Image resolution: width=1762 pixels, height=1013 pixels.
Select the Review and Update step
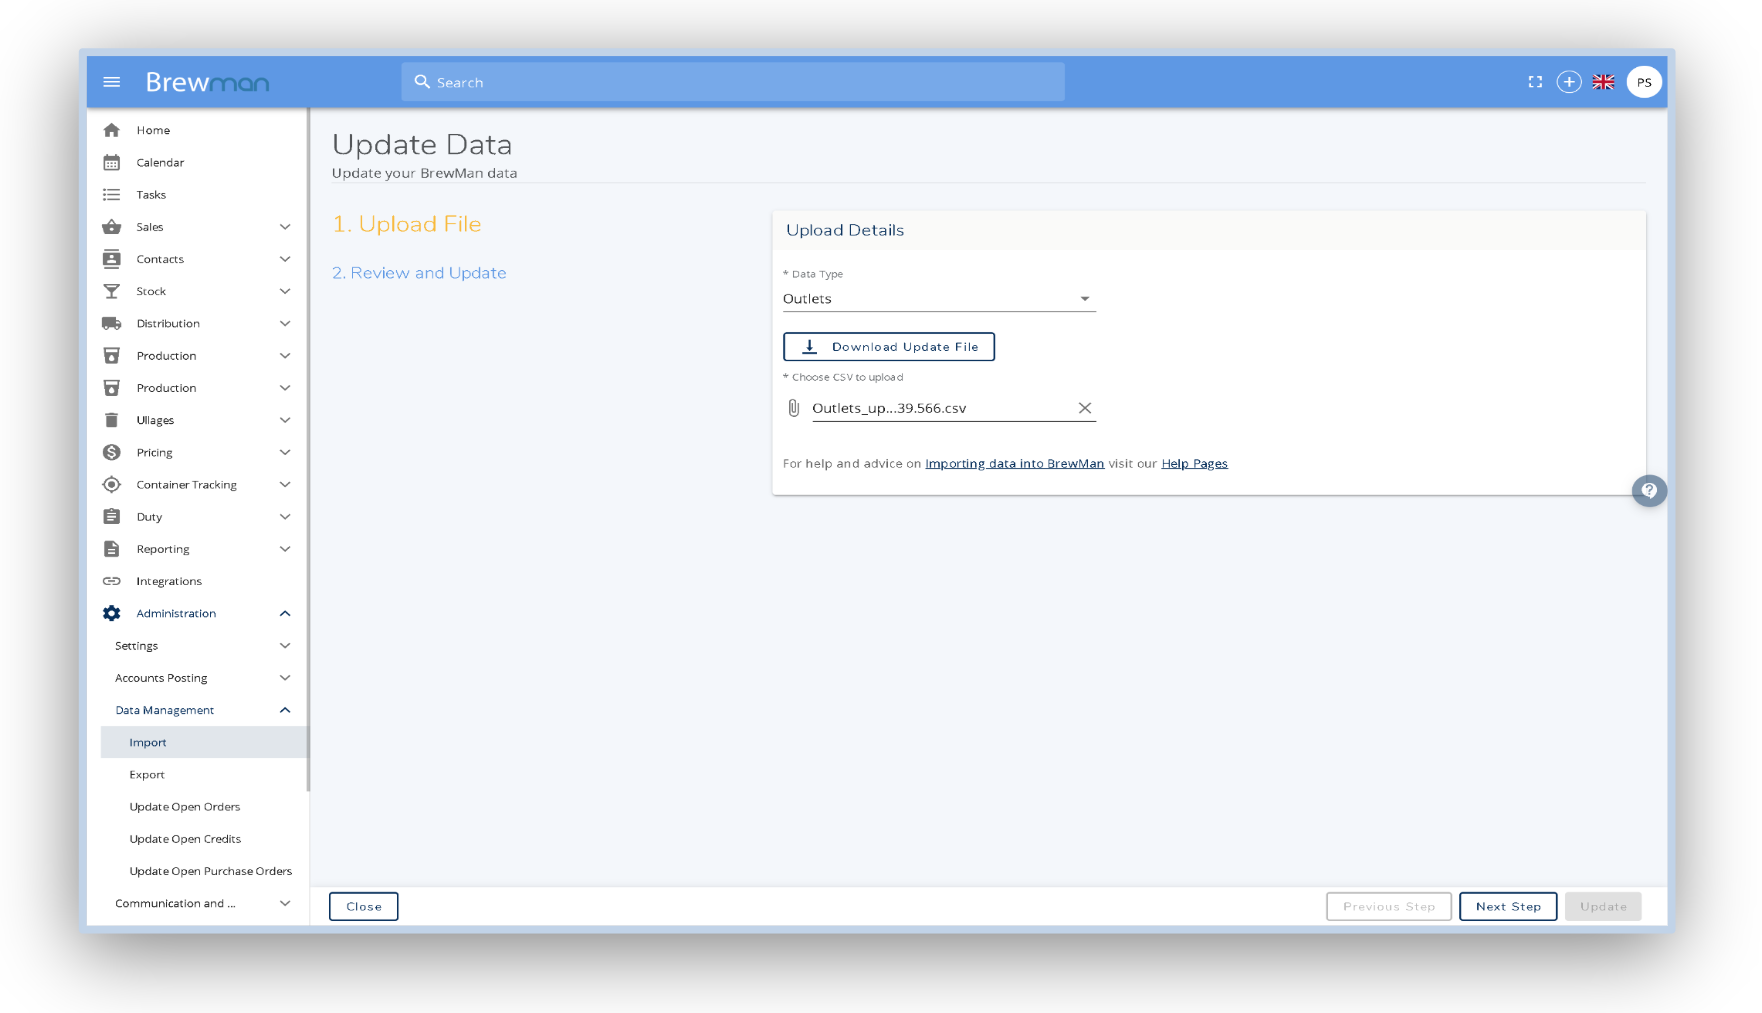coord(419,273)
